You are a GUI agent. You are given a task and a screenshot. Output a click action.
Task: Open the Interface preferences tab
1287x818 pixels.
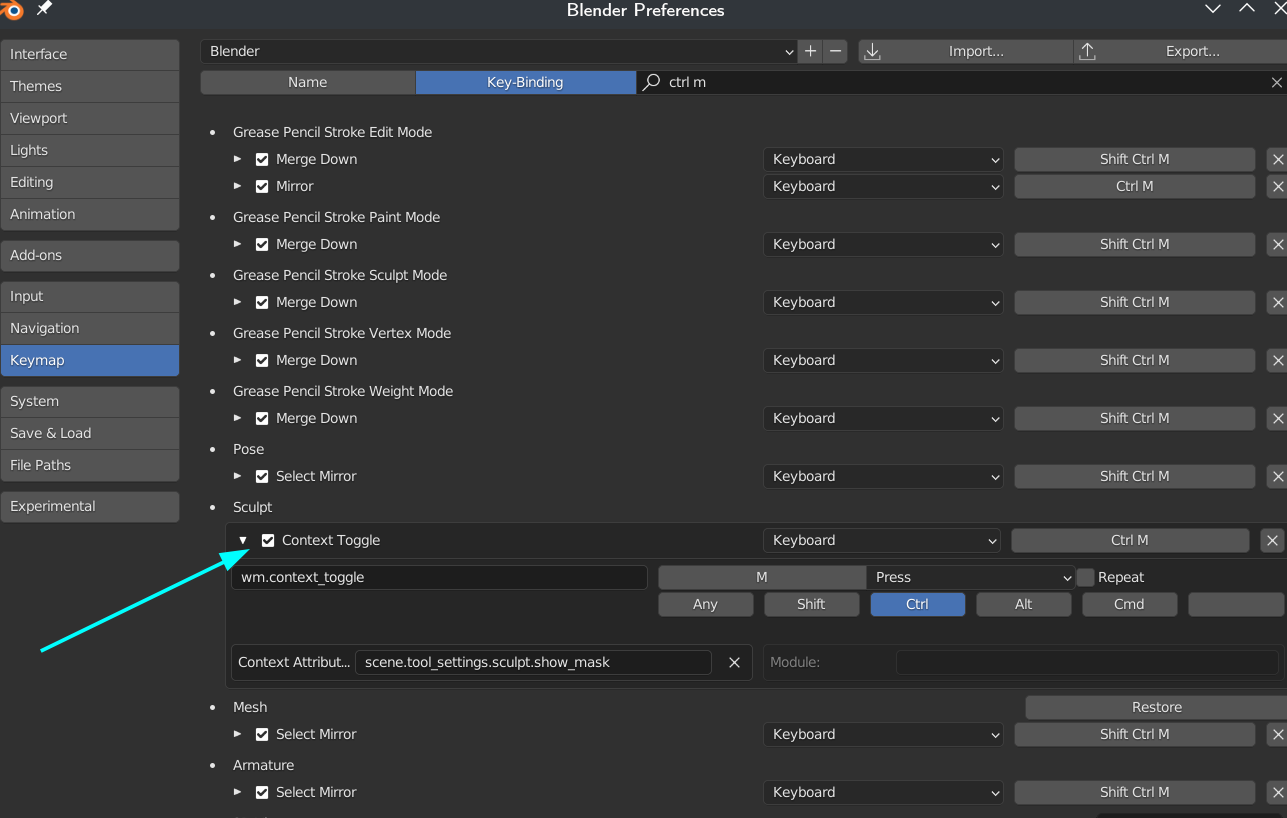tap(90, 54)
